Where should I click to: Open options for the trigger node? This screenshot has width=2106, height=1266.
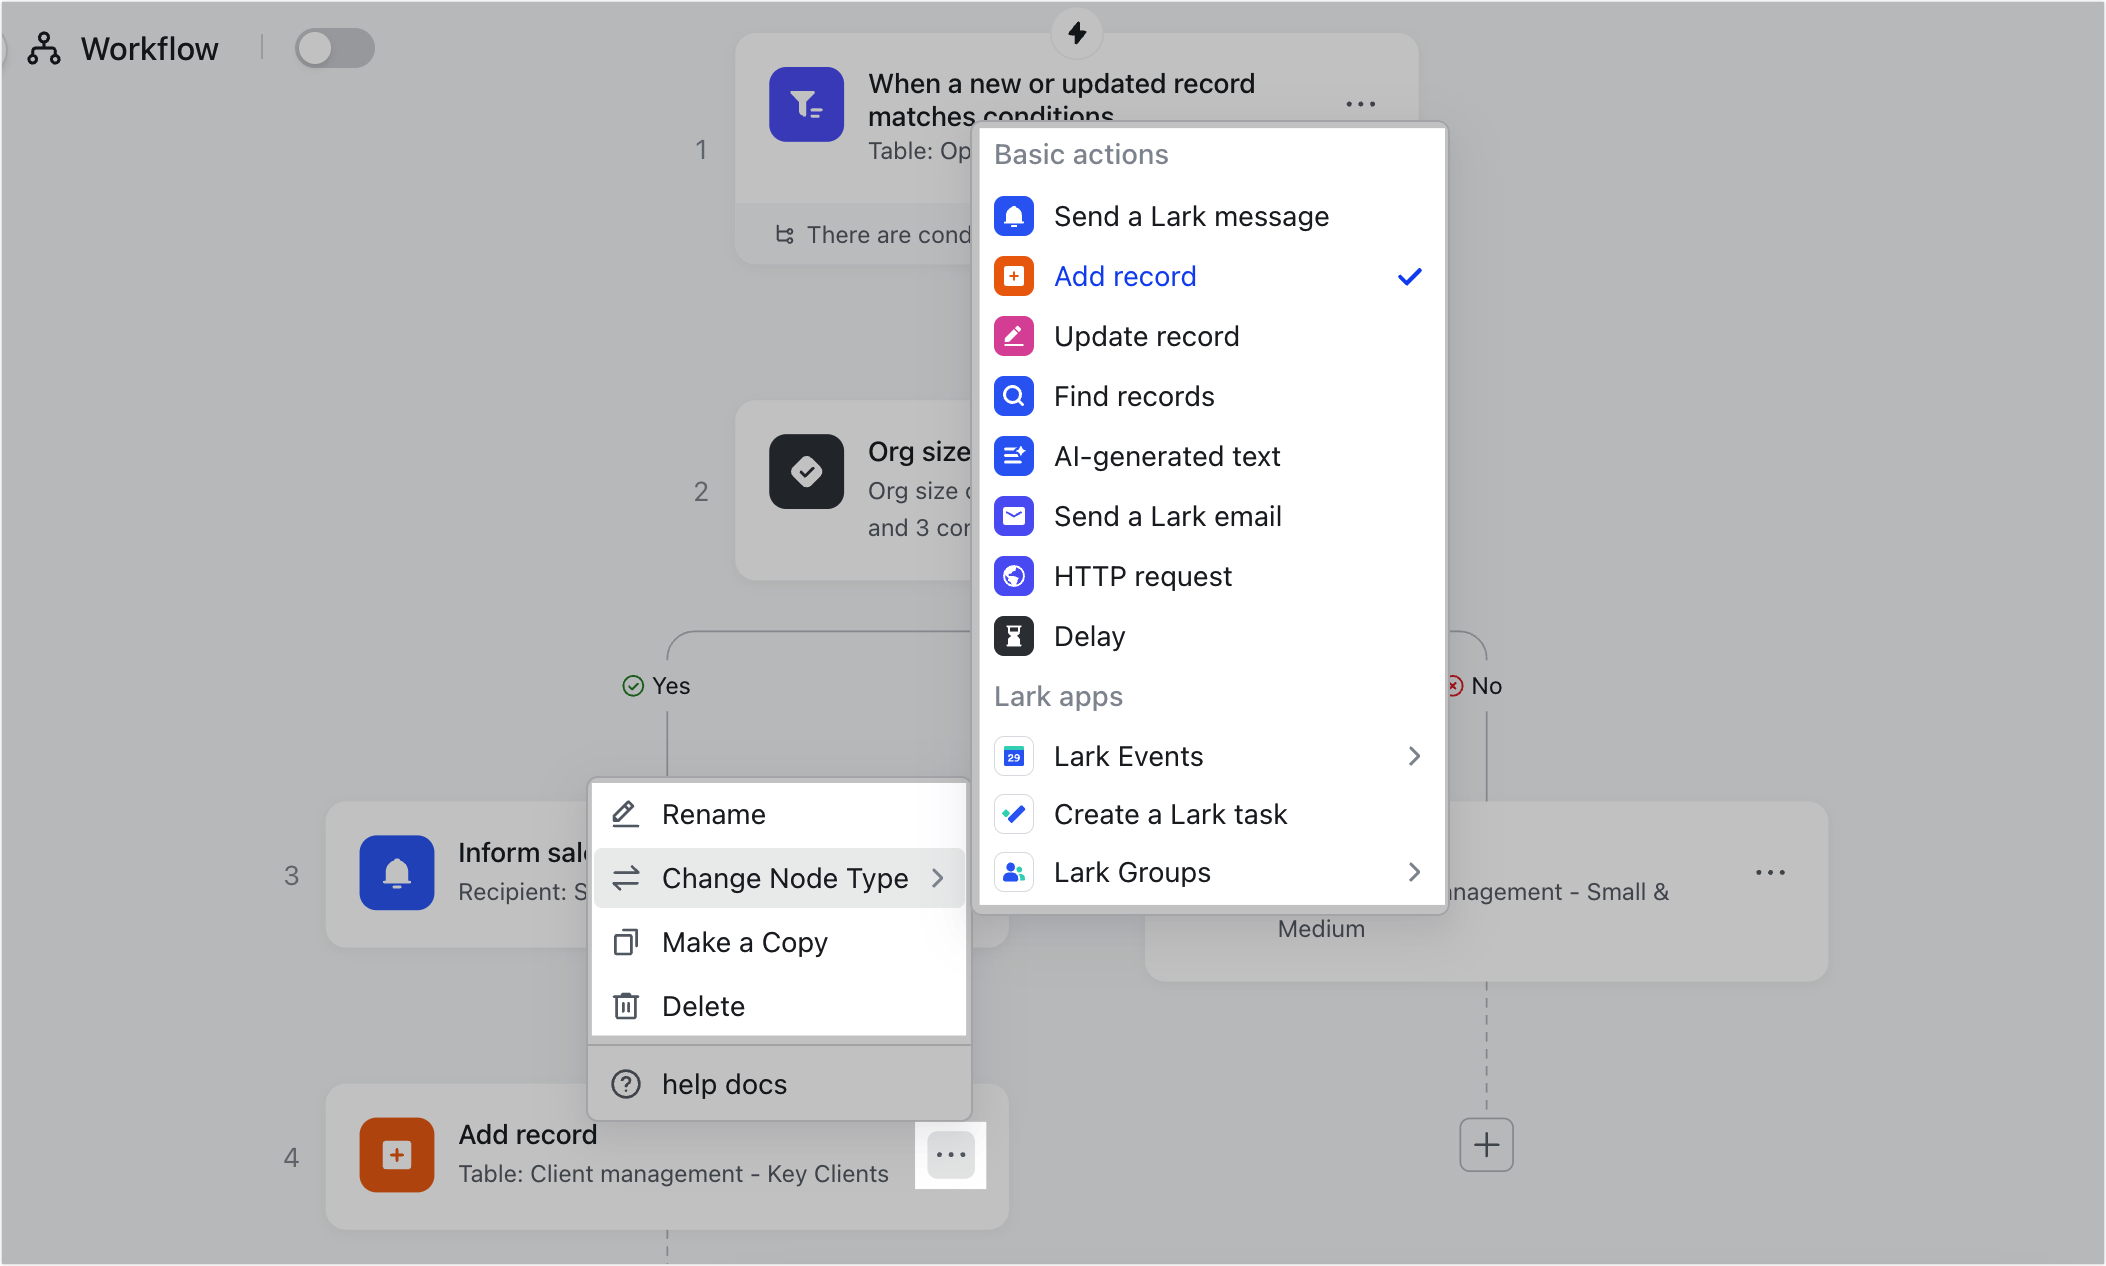(1360, 104)
